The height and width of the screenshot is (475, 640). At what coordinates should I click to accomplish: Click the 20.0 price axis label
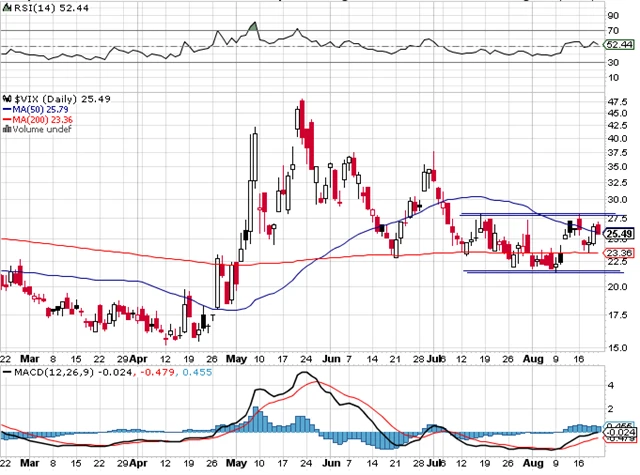pyautogui.click(x=618, y=286)
